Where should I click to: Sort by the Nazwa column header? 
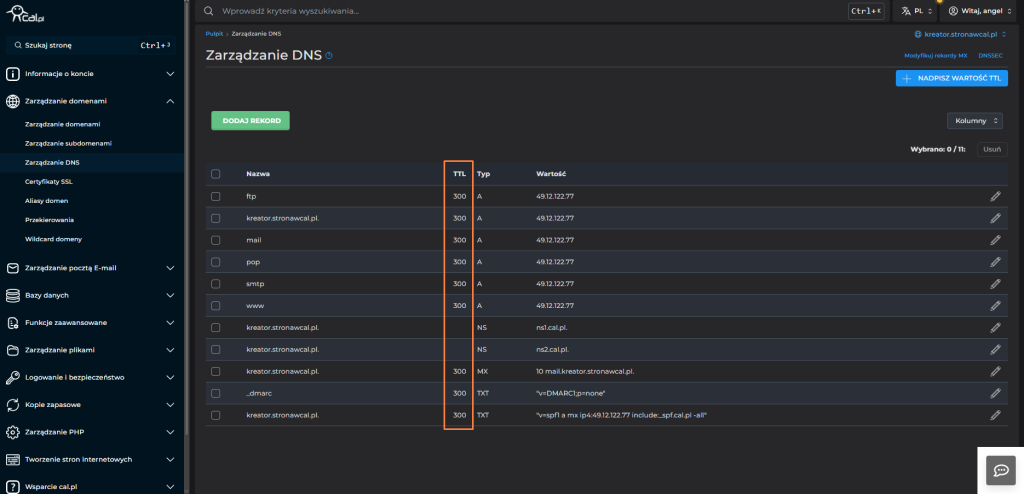258,174
